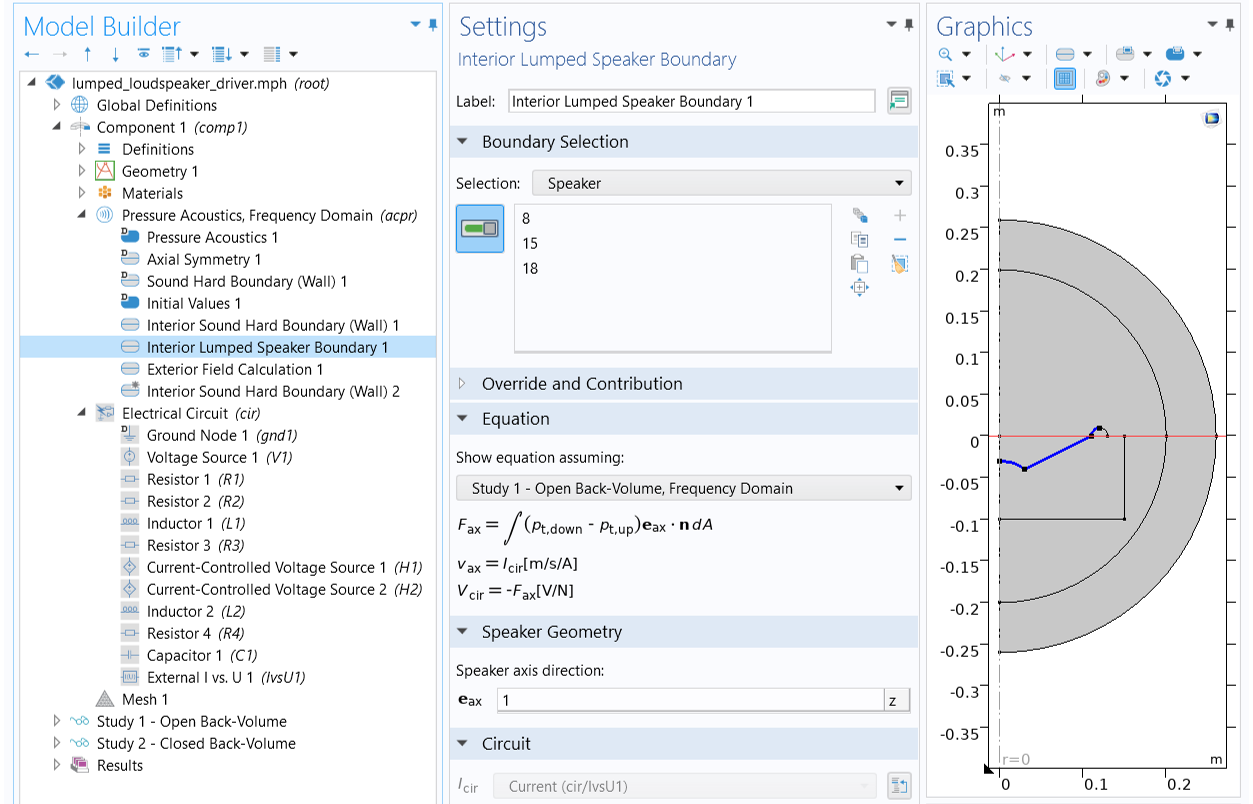Open the color palette icon in Graphics toolbar
The width and height of the screenshot is (1253, 804).
[x=1101, y=78]
